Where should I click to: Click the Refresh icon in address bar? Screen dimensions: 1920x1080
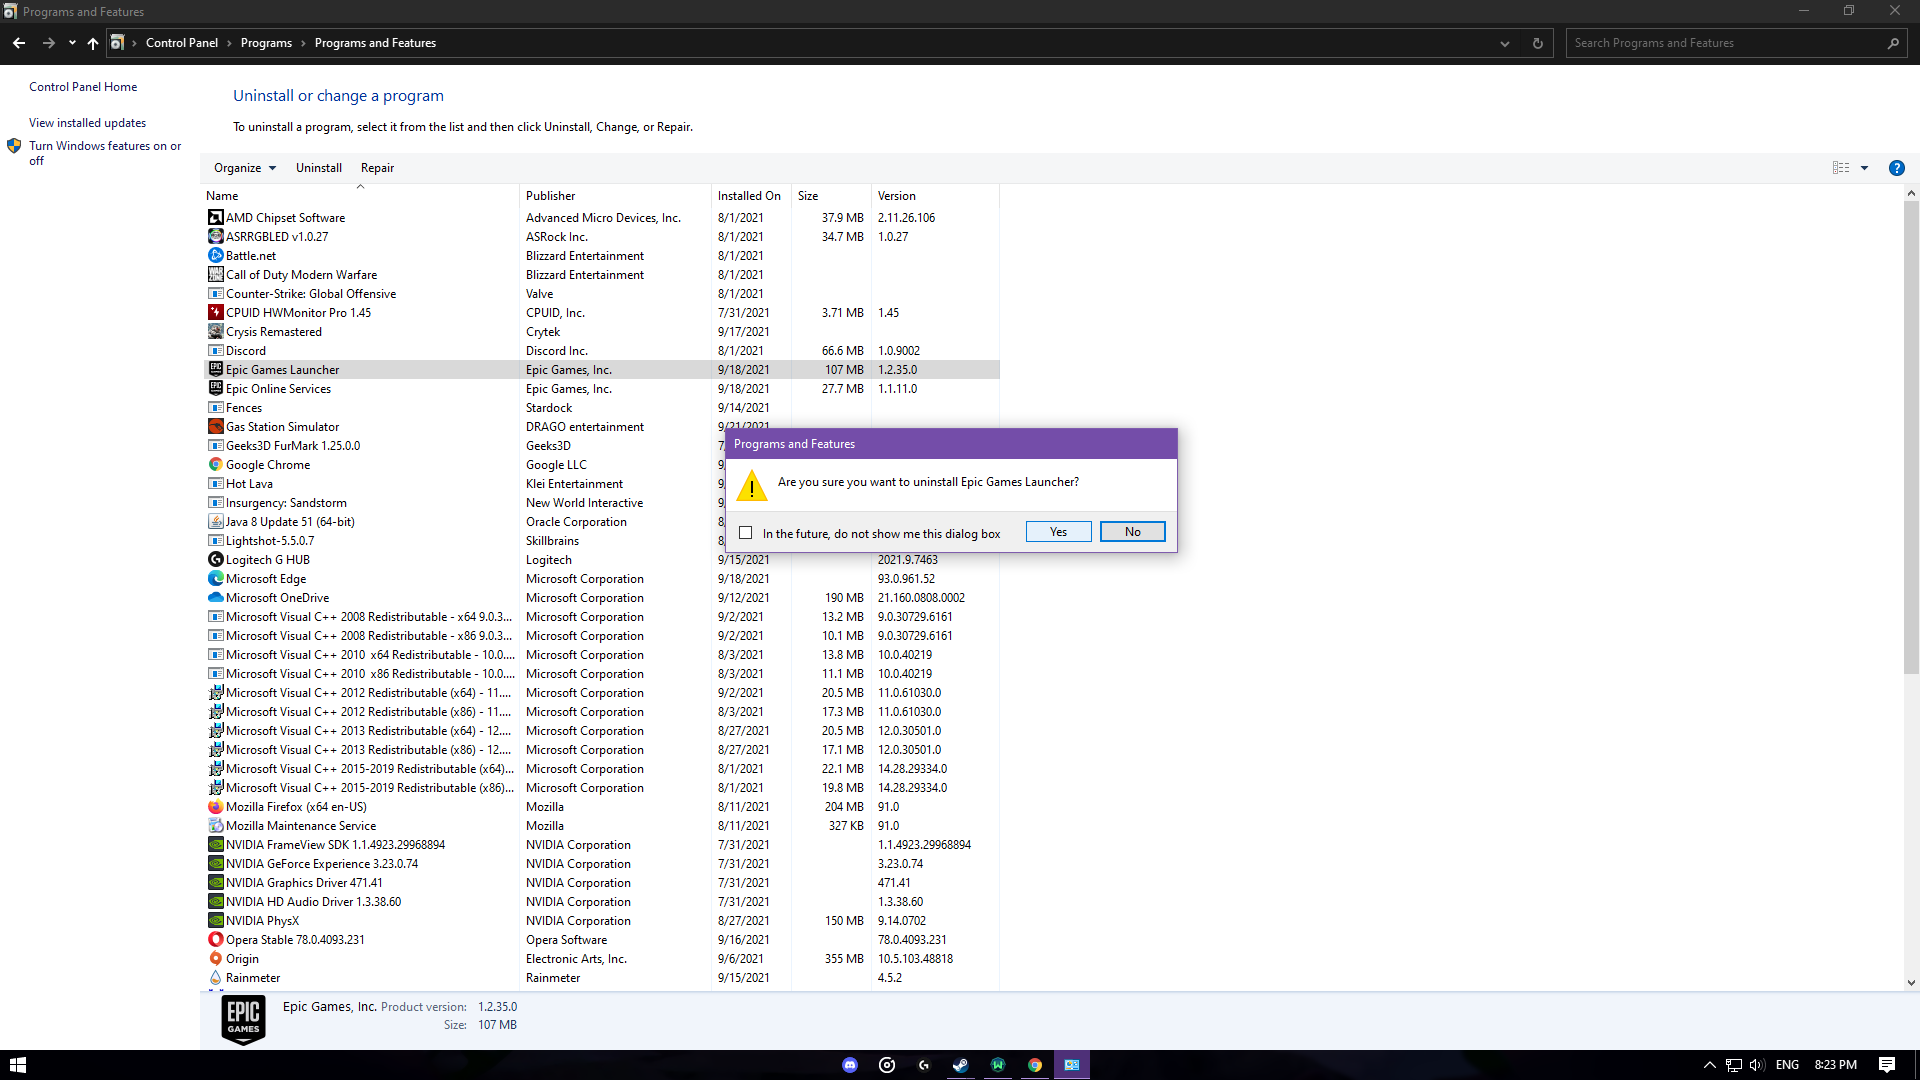point(1538,43)
